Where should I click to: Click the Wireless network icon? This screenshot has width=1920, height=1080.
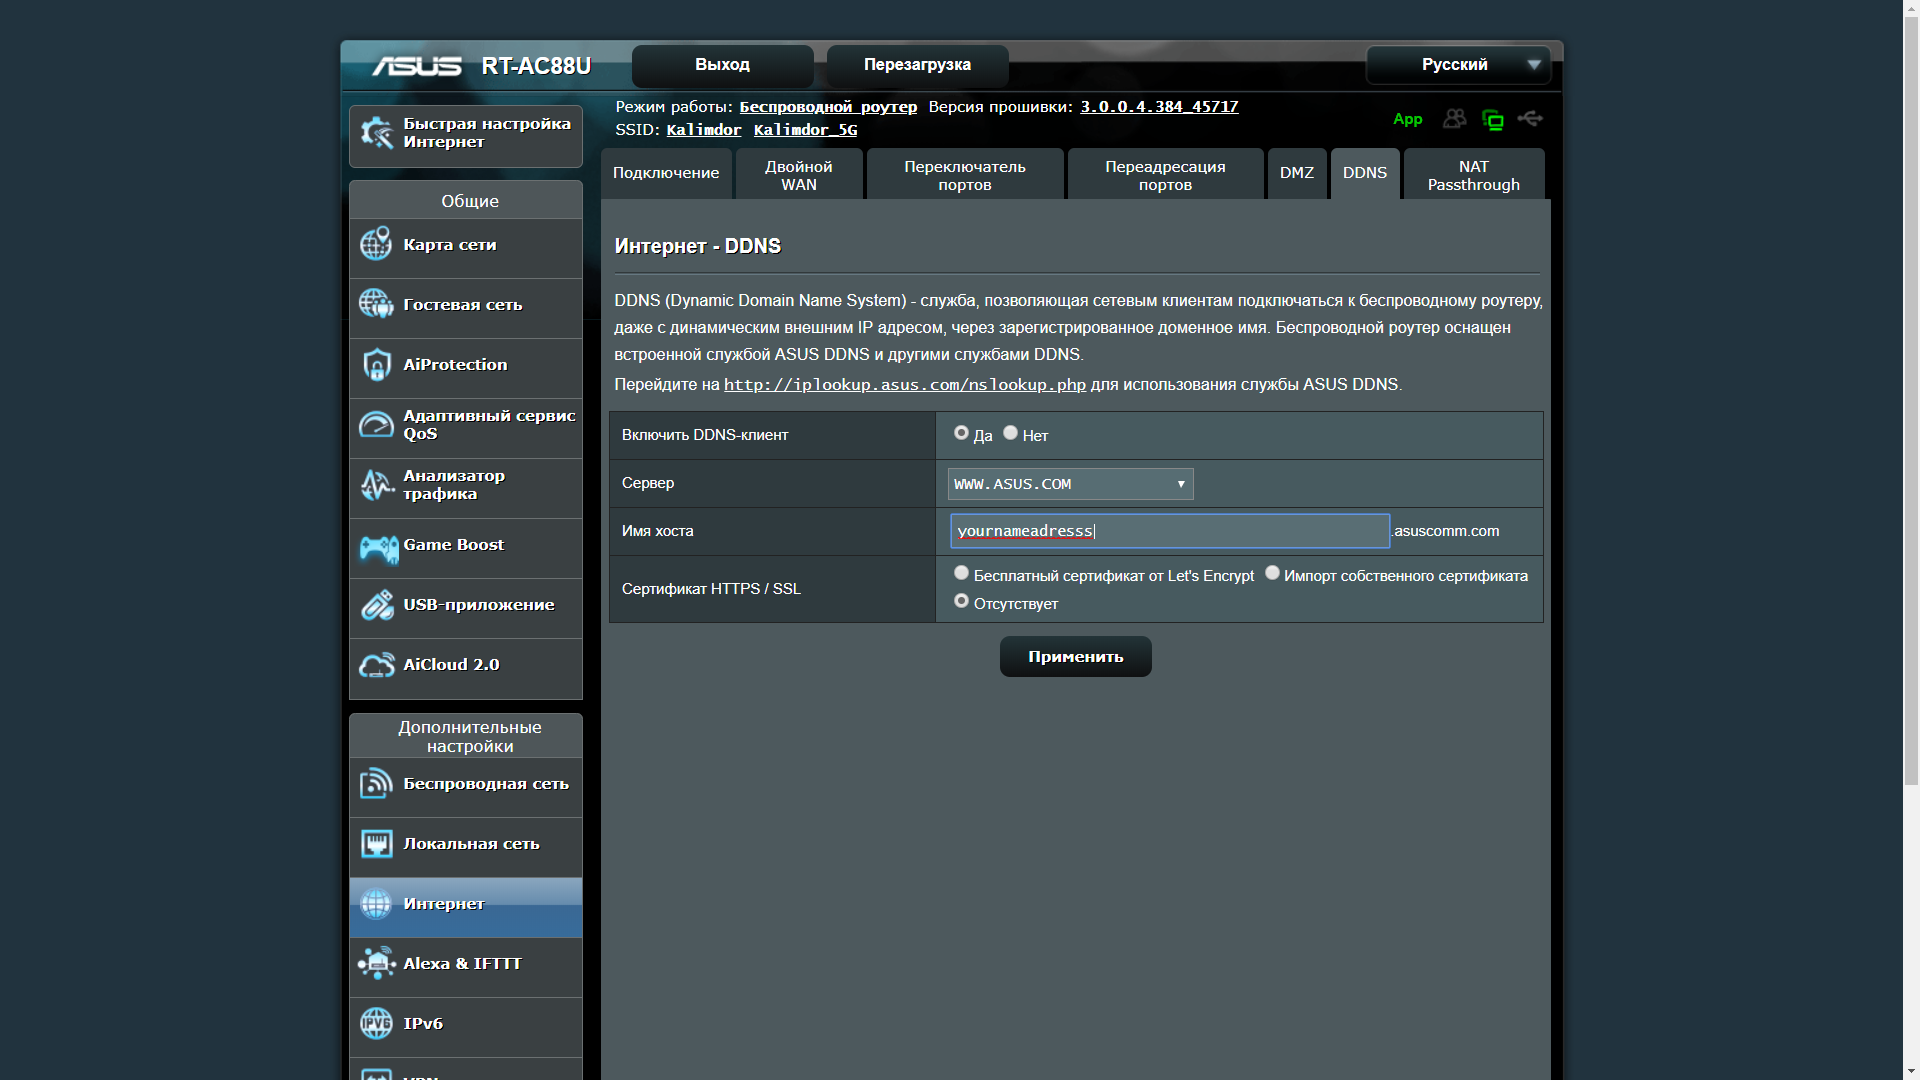coord(376,784)
